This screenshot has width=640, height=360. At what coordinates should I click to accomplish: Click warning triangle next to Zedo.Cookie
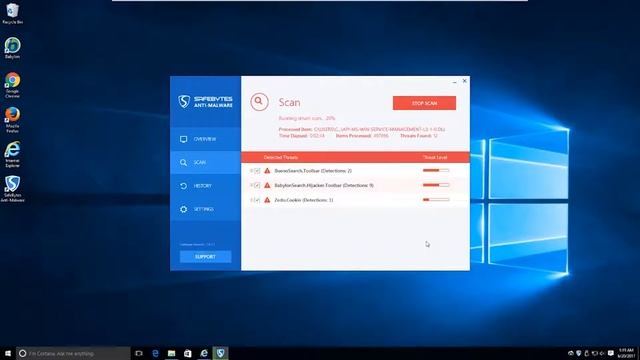pyautogui.click(x=267, y=200)
